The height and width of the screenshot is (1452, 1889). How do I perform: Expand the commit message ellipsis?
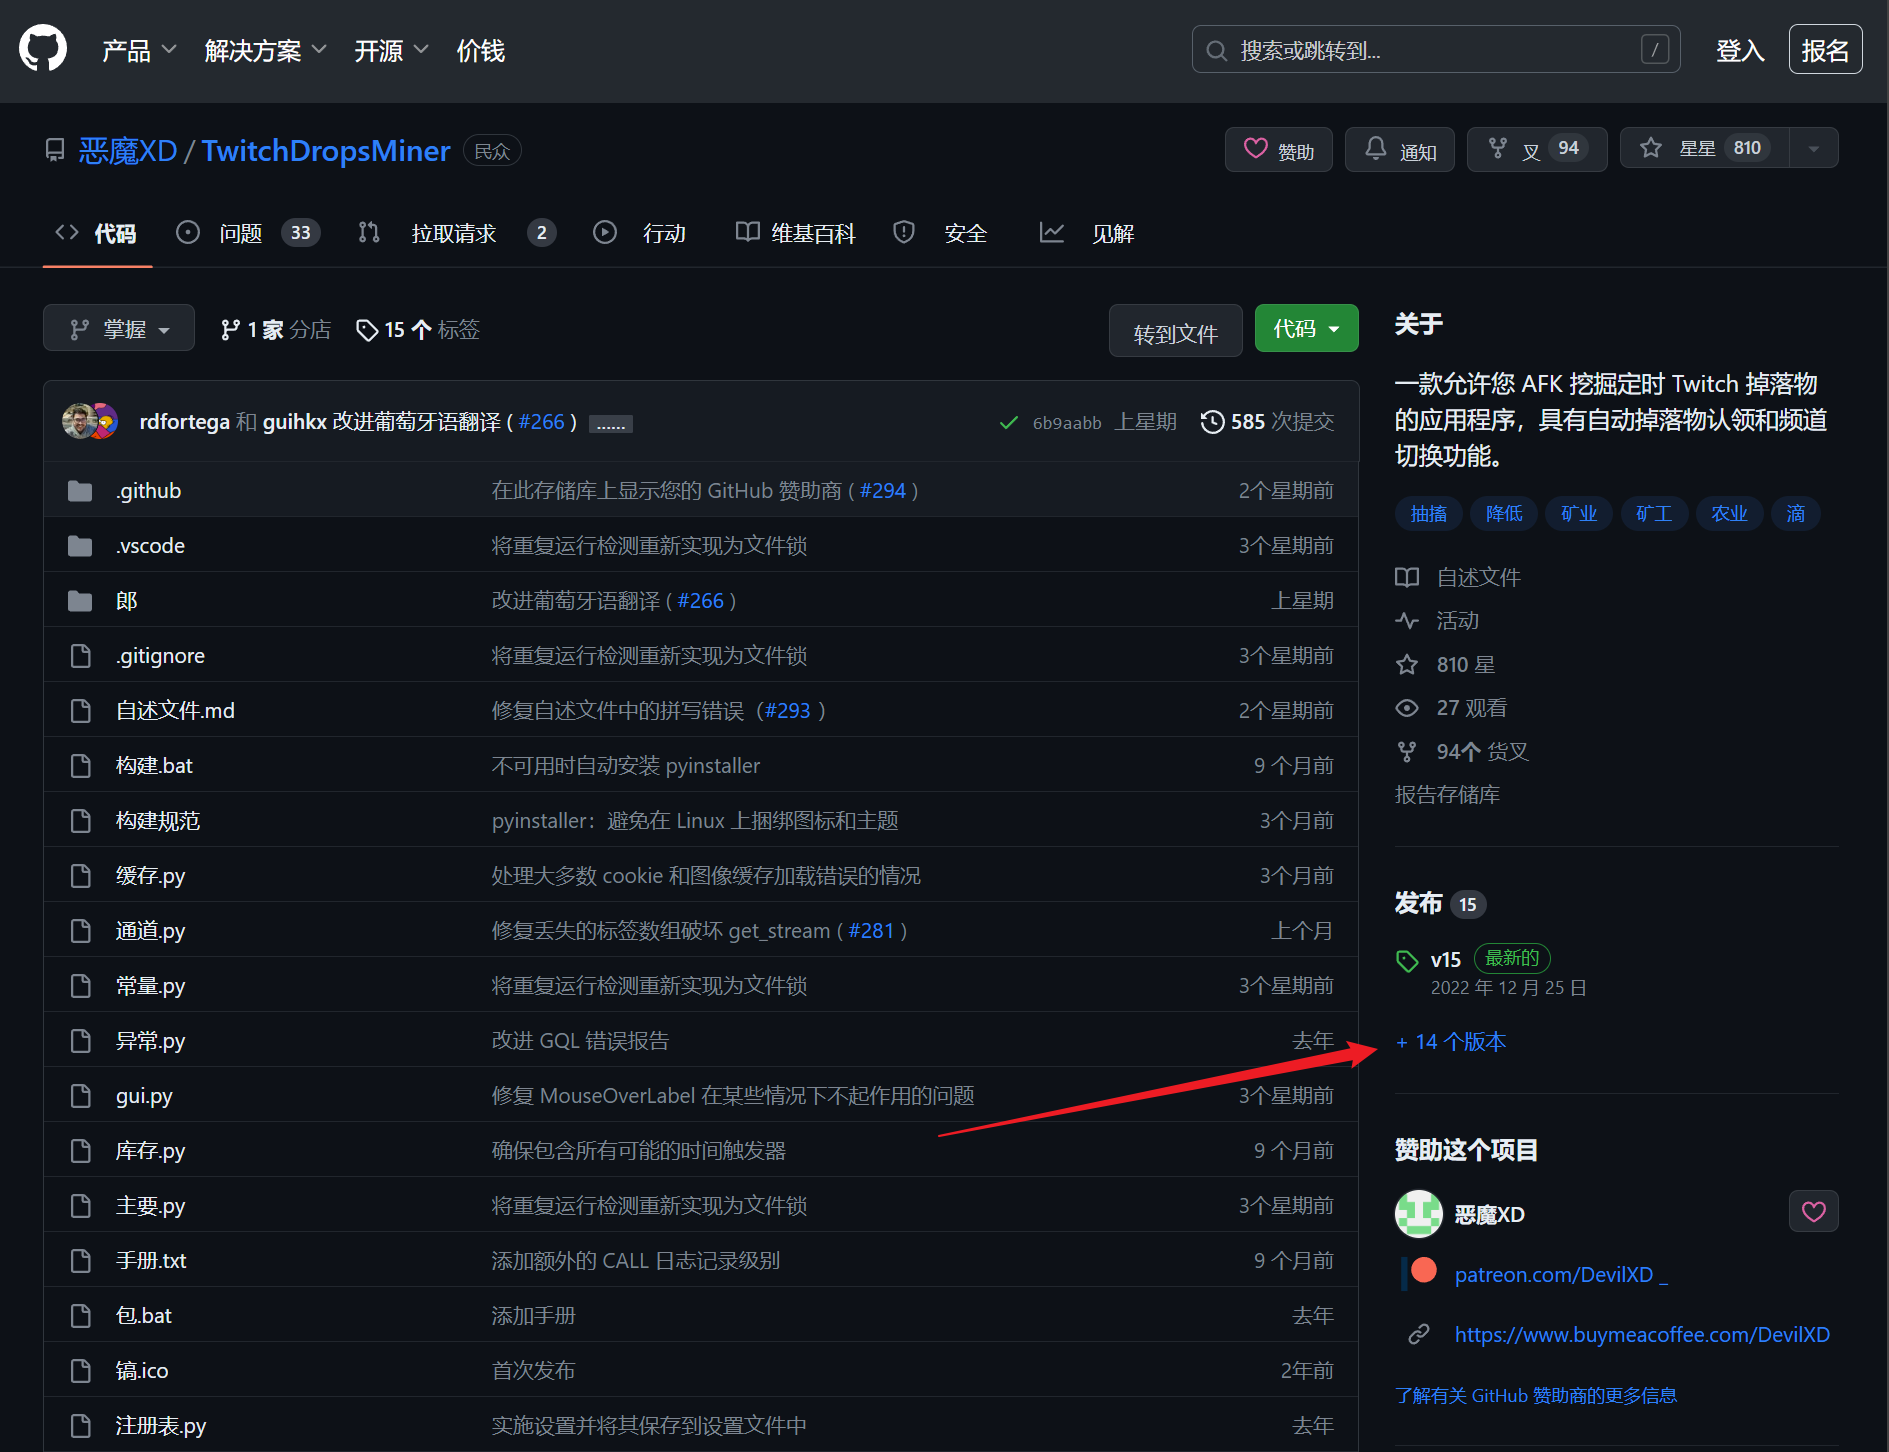tap(610, 424)
